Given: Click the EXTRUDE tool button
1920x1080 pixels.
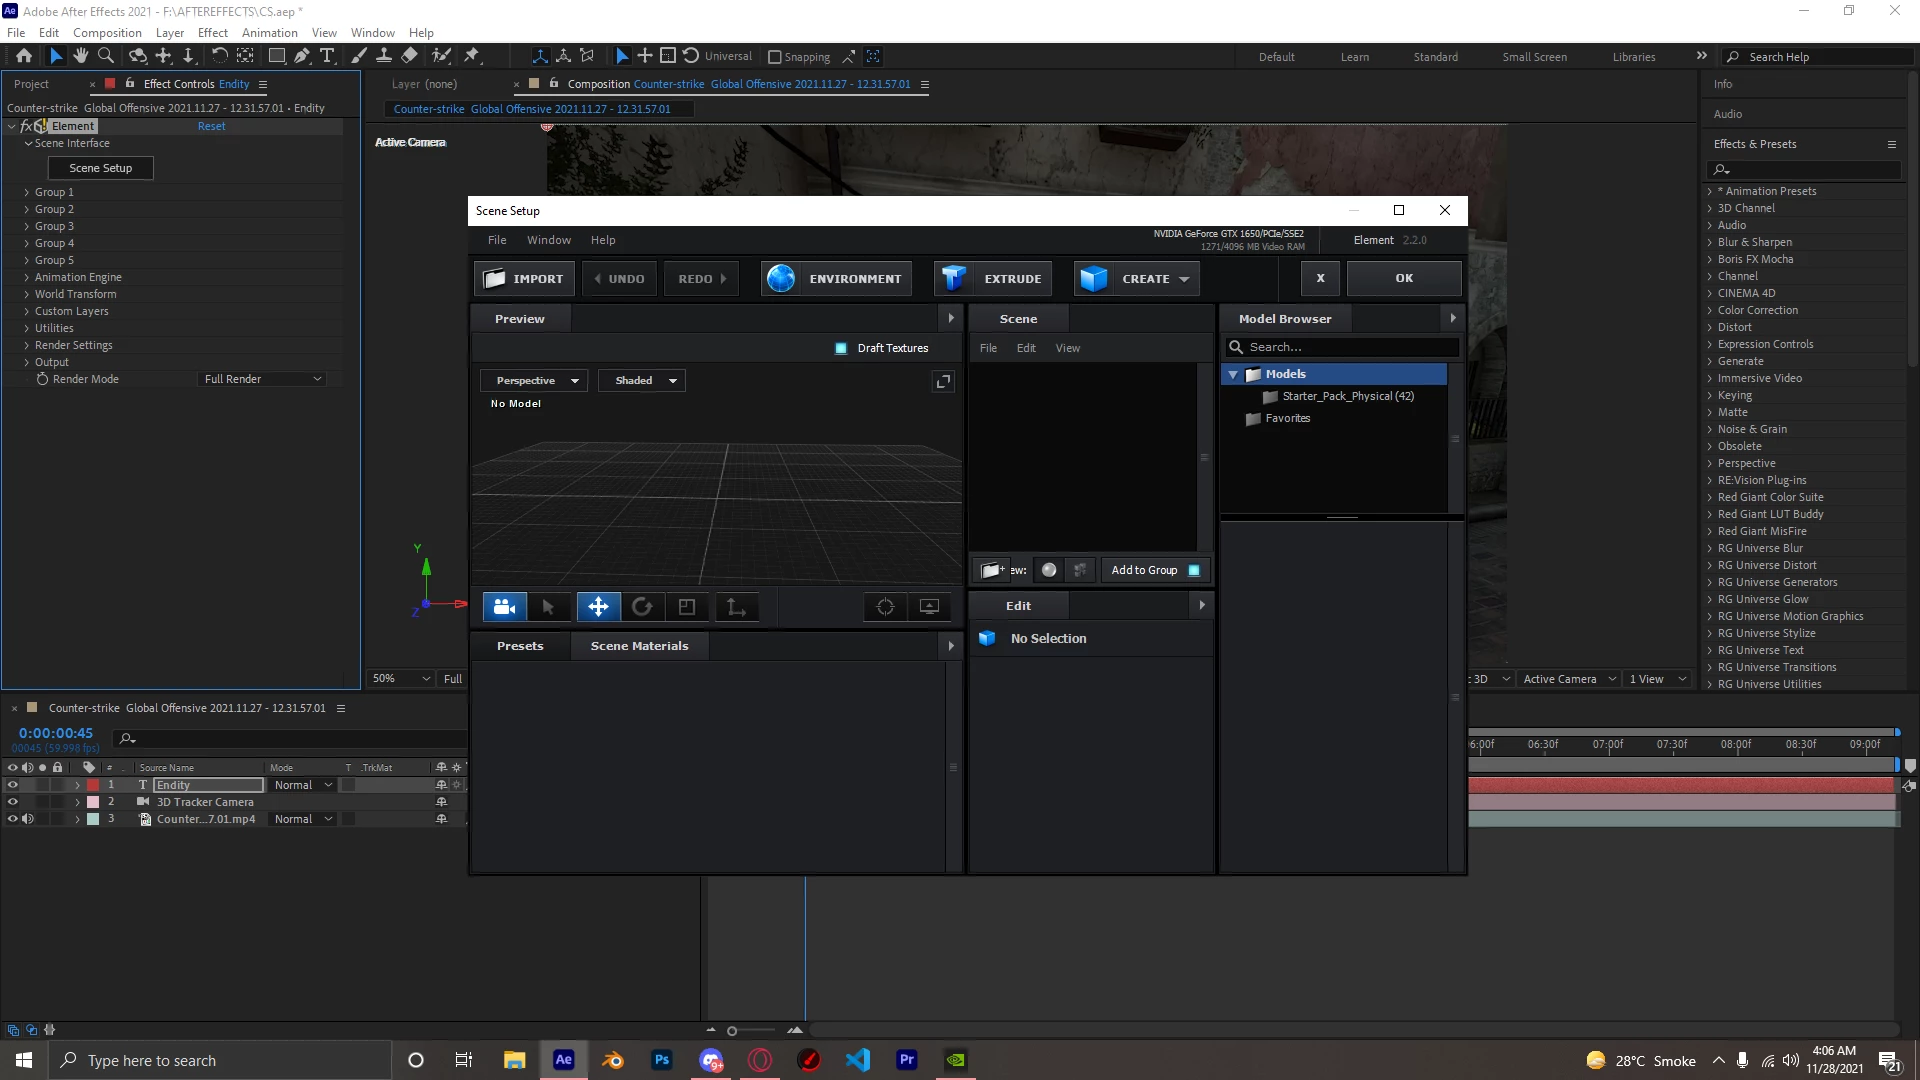Looking at the screenshot, I should [x=994, y=279].
